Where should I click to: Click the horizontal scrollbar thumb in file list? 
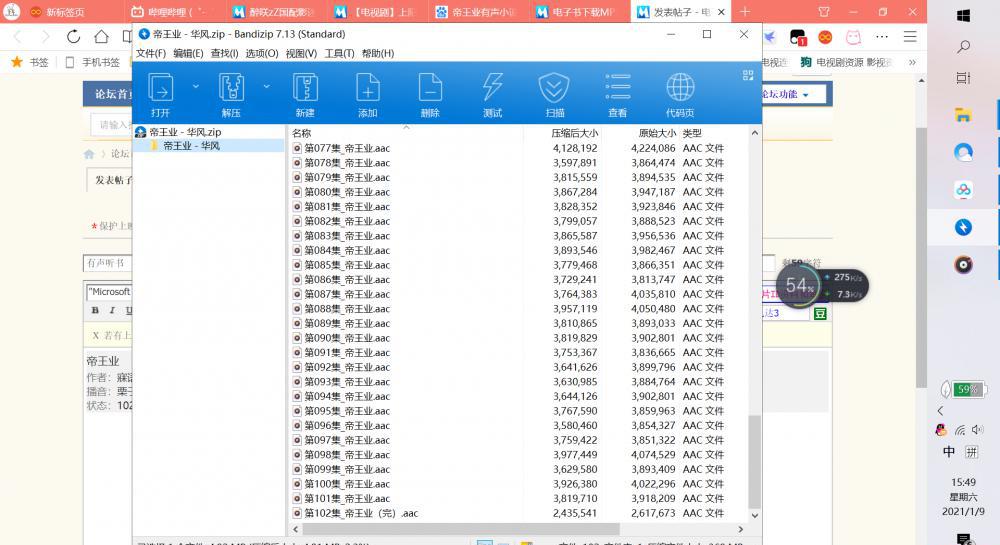click(461, 529)
